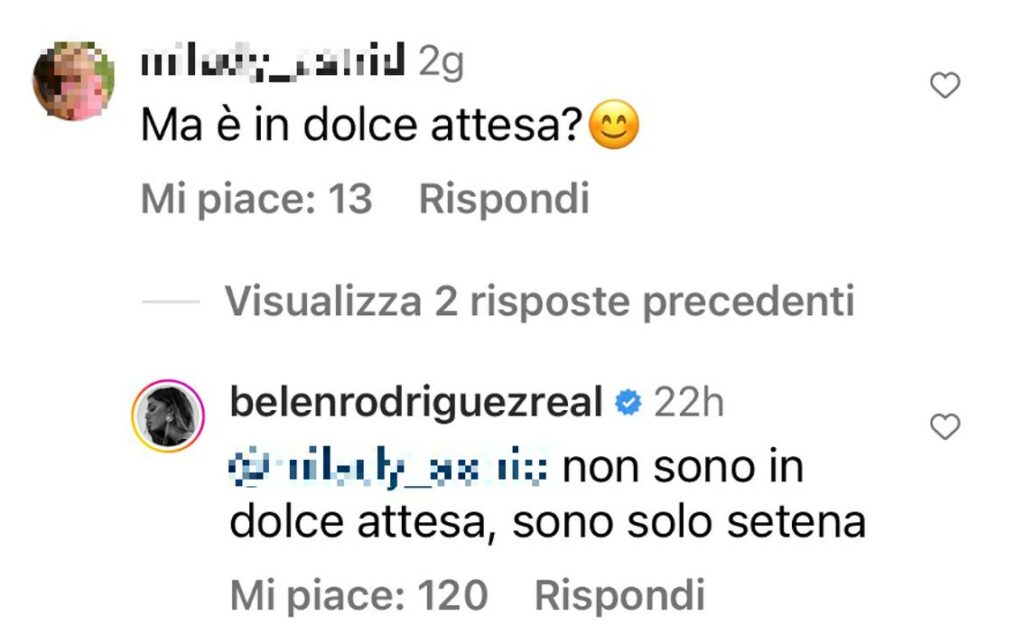The height and width of the screenshot is (635, 1024).
Task: Tap the heart on belenrodriguezreal's reply
Action: click(x=945, y=427)
